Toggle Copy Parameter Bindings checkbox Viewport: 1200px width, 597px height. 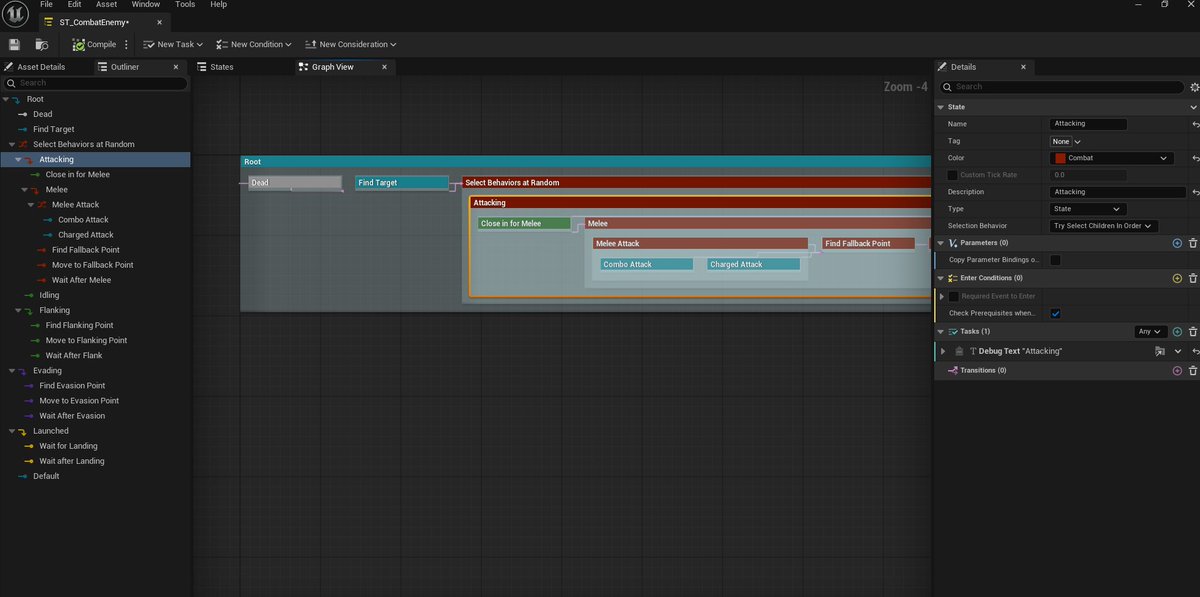pos(1055,260)
